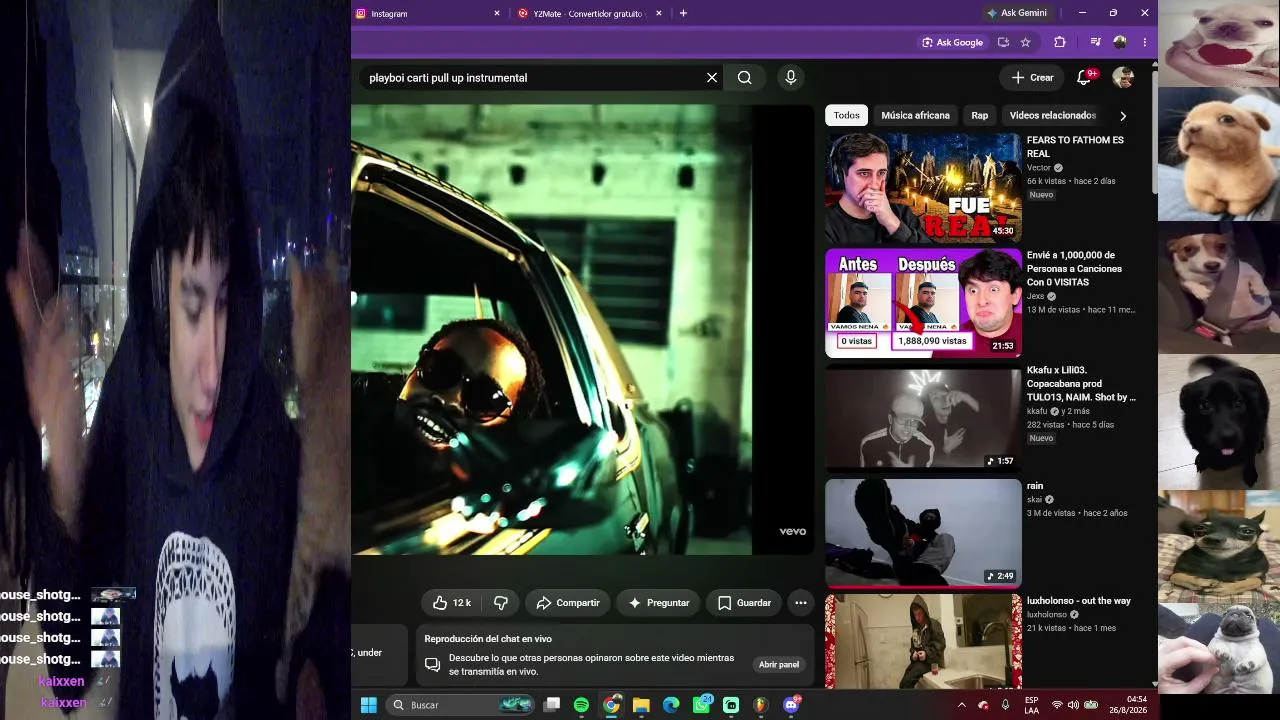Open the Vector channel name link
1280x720 pixels.
1039,168
